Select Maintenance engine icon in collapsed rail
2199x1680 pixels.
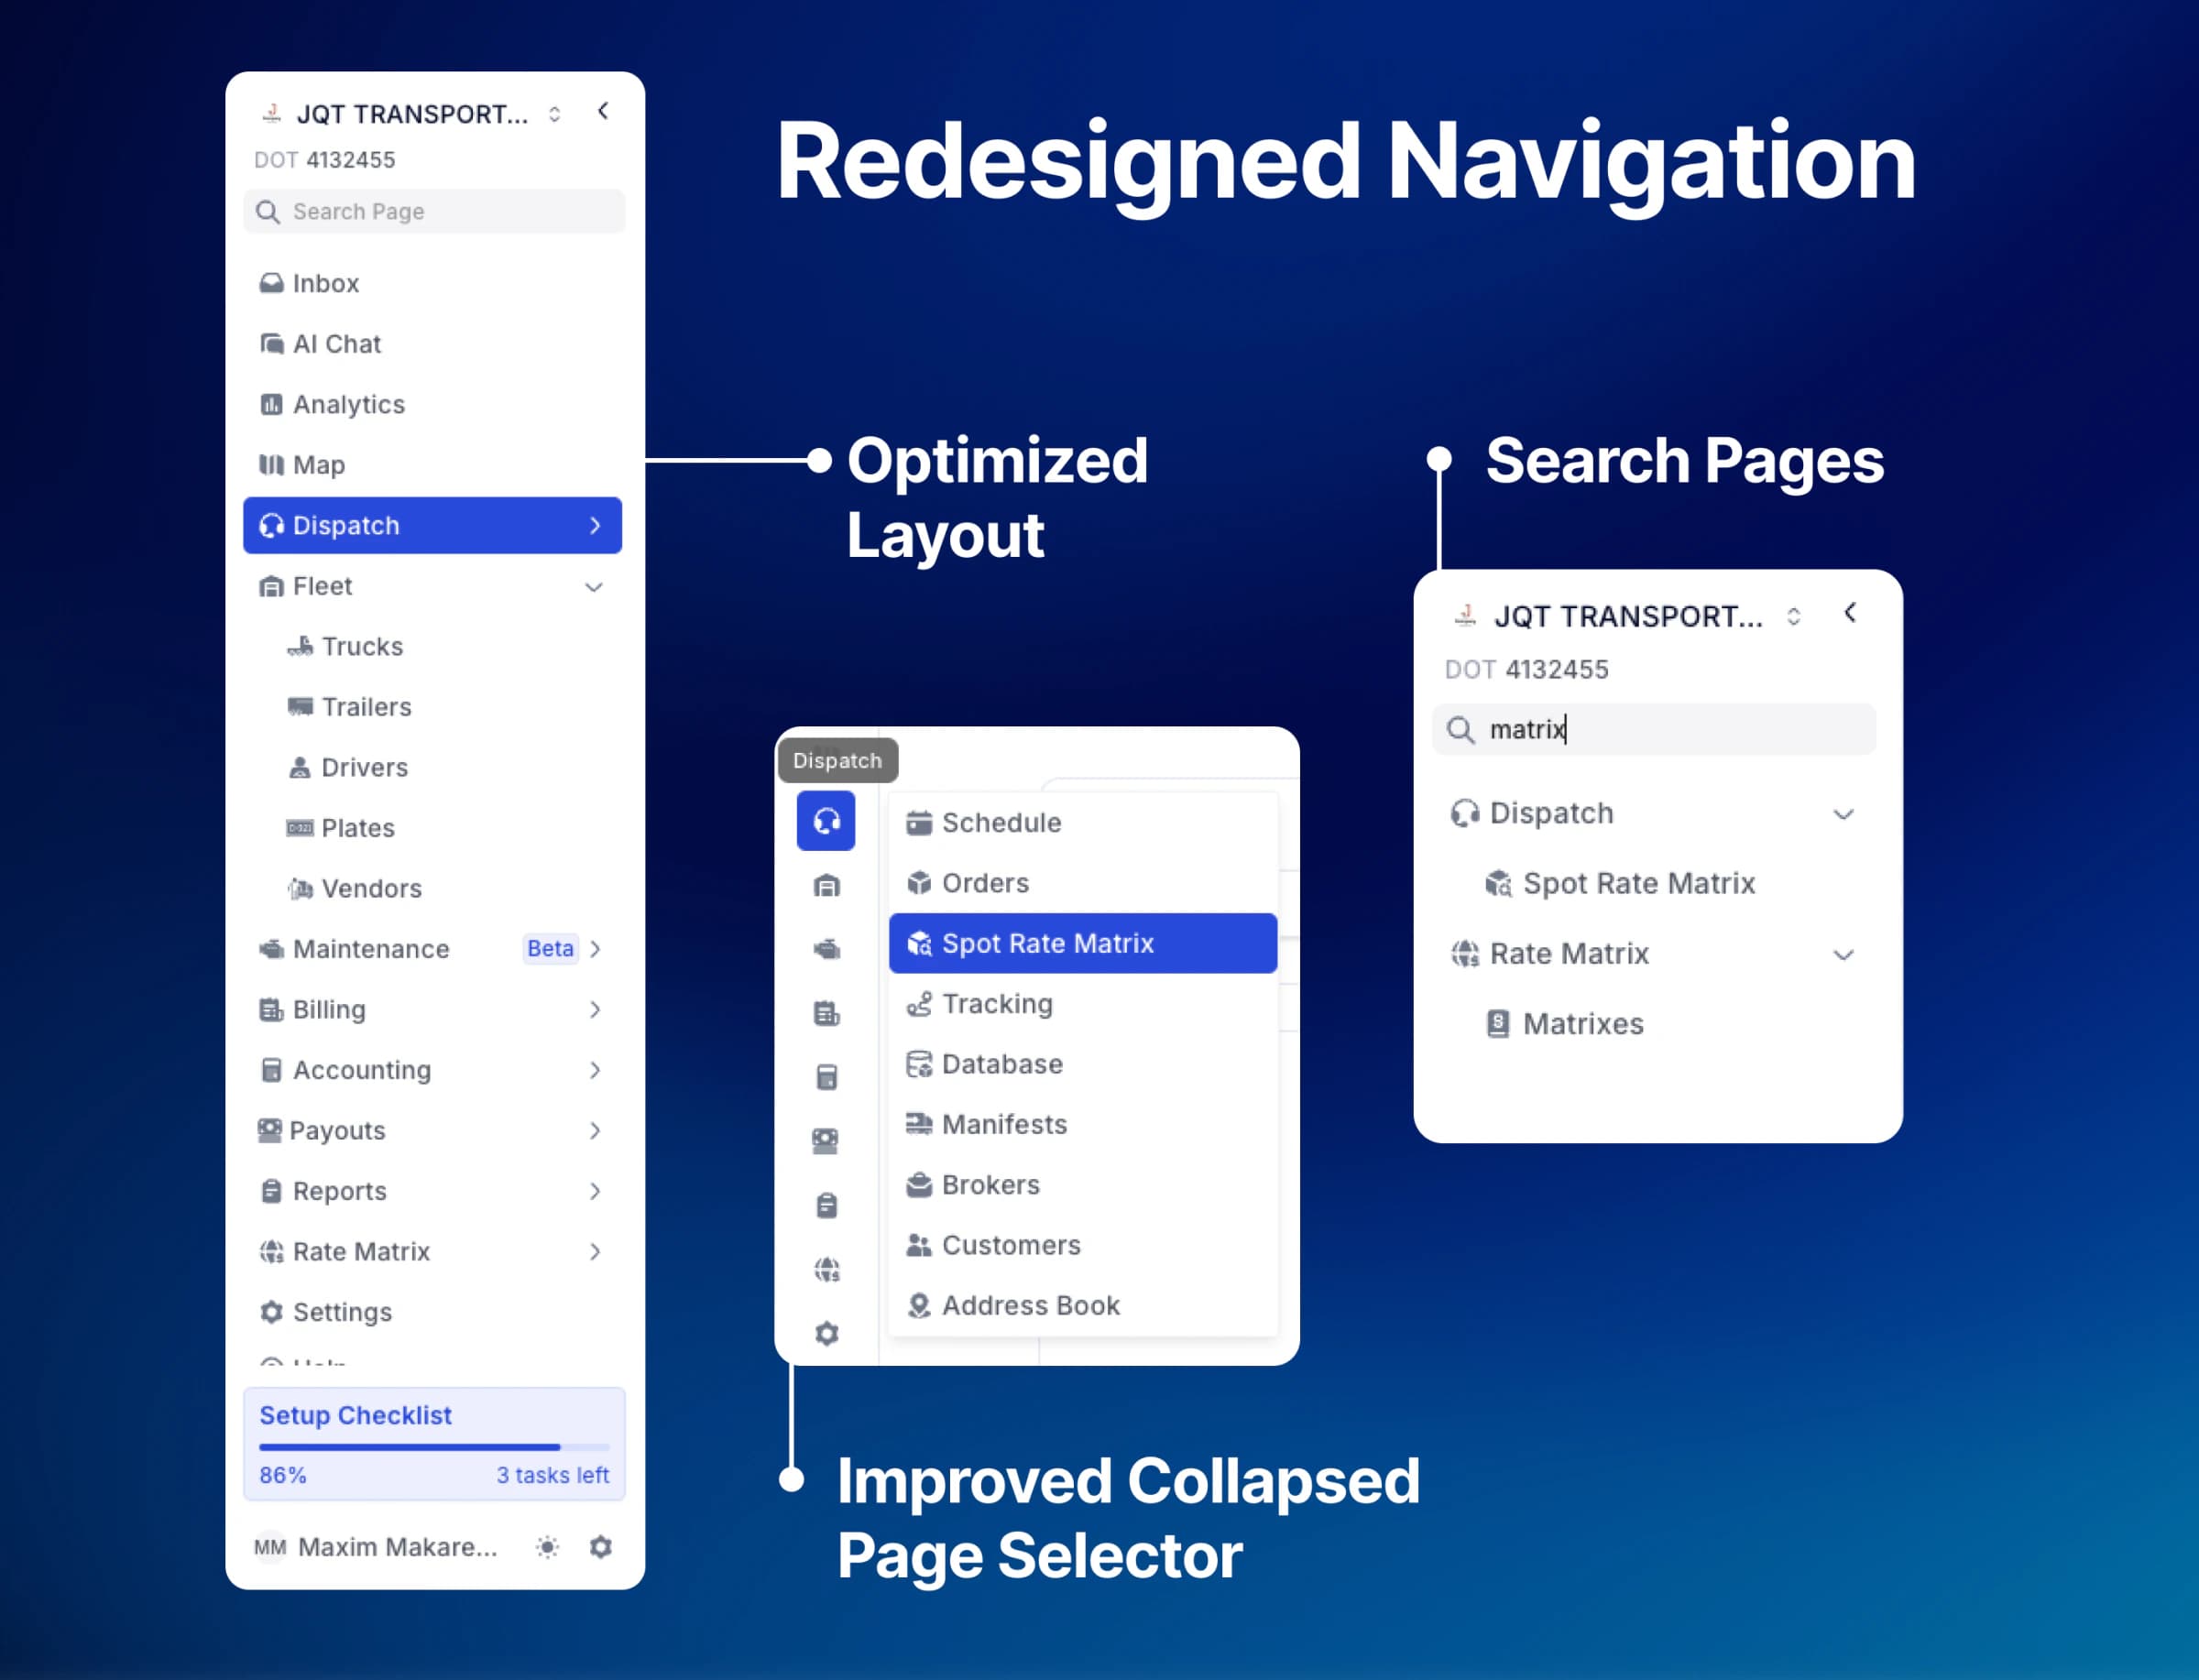click(826, 949)
